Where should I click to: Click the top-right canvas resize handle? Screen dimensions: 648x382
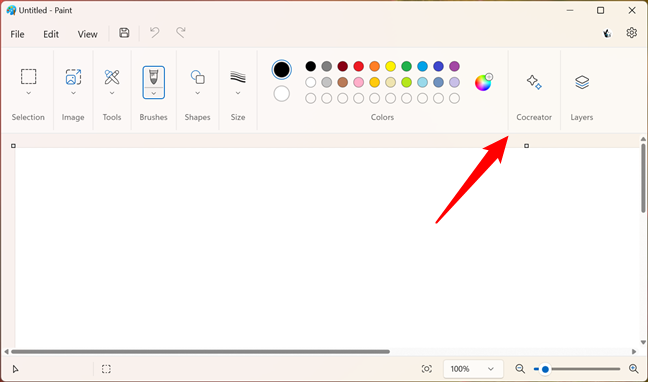pos(526,146)
